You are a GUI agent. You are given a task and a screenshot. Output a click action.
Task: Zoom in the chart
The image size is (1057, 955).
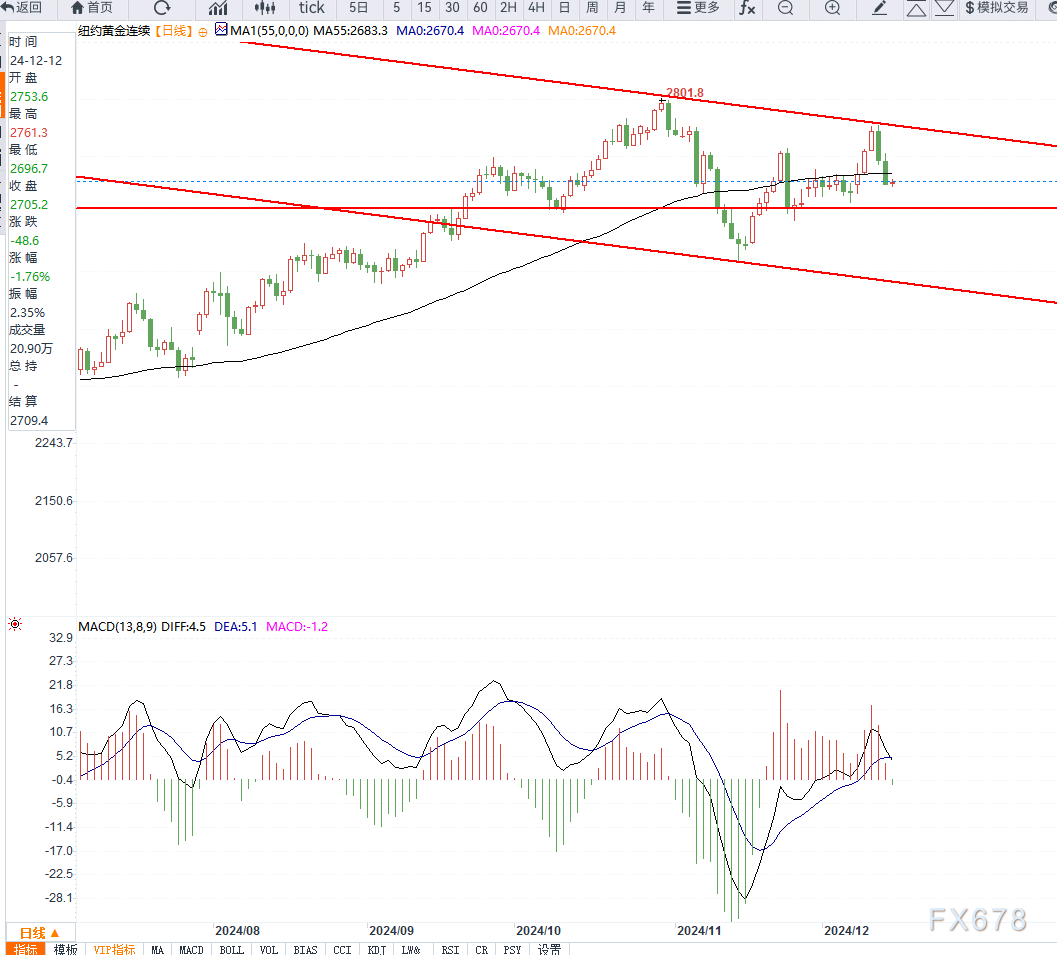coord(833,7)
